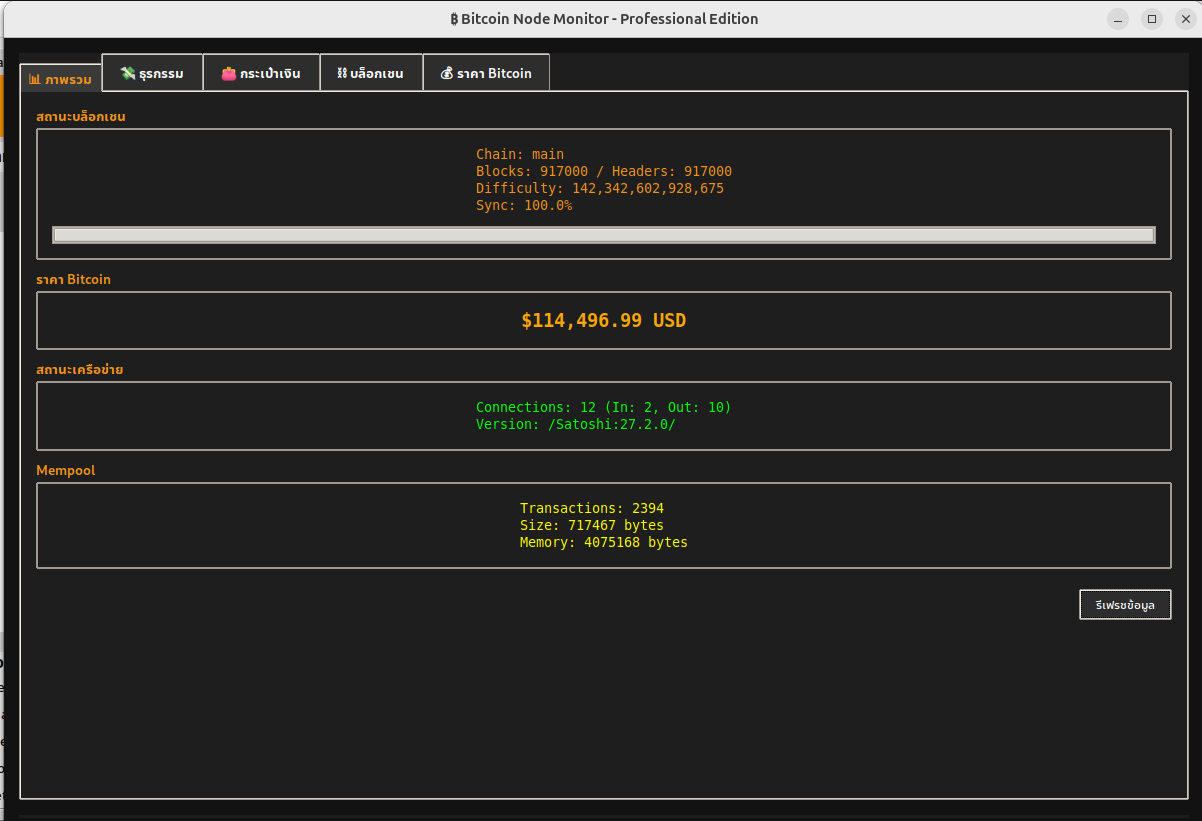
Task: Click the bar chart icon on ภาพรวม tab
Action: tap(34, 79)
